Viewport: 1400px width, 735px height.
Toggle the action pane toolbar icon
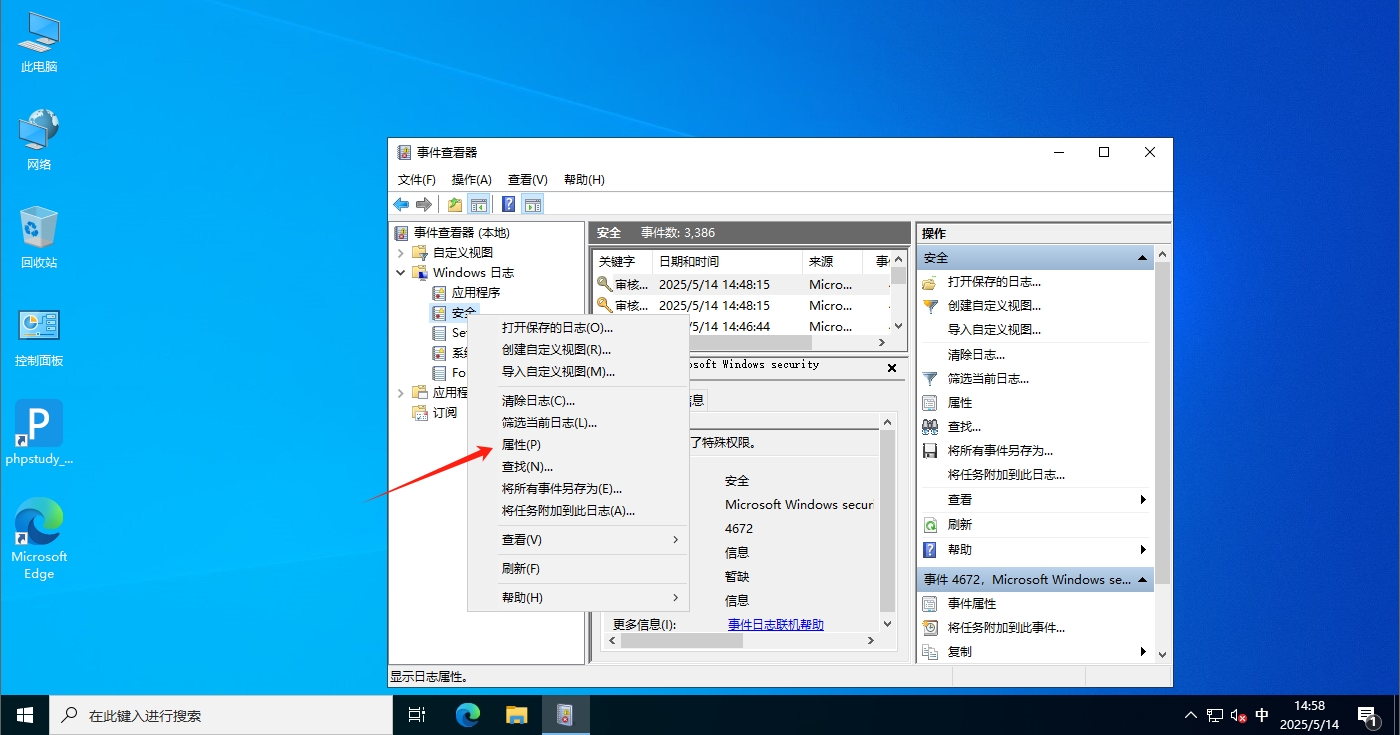(533, 204)
